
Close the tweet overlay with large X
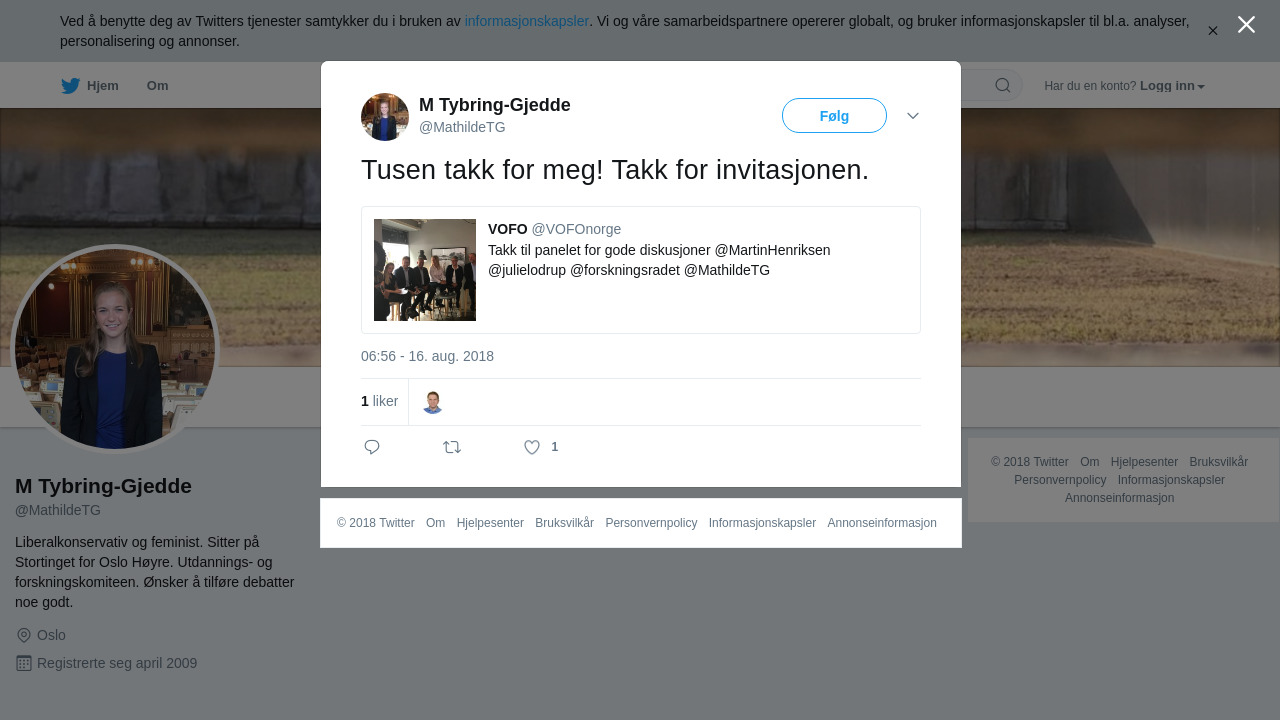pyautogui.click(x=1246, y=24)
